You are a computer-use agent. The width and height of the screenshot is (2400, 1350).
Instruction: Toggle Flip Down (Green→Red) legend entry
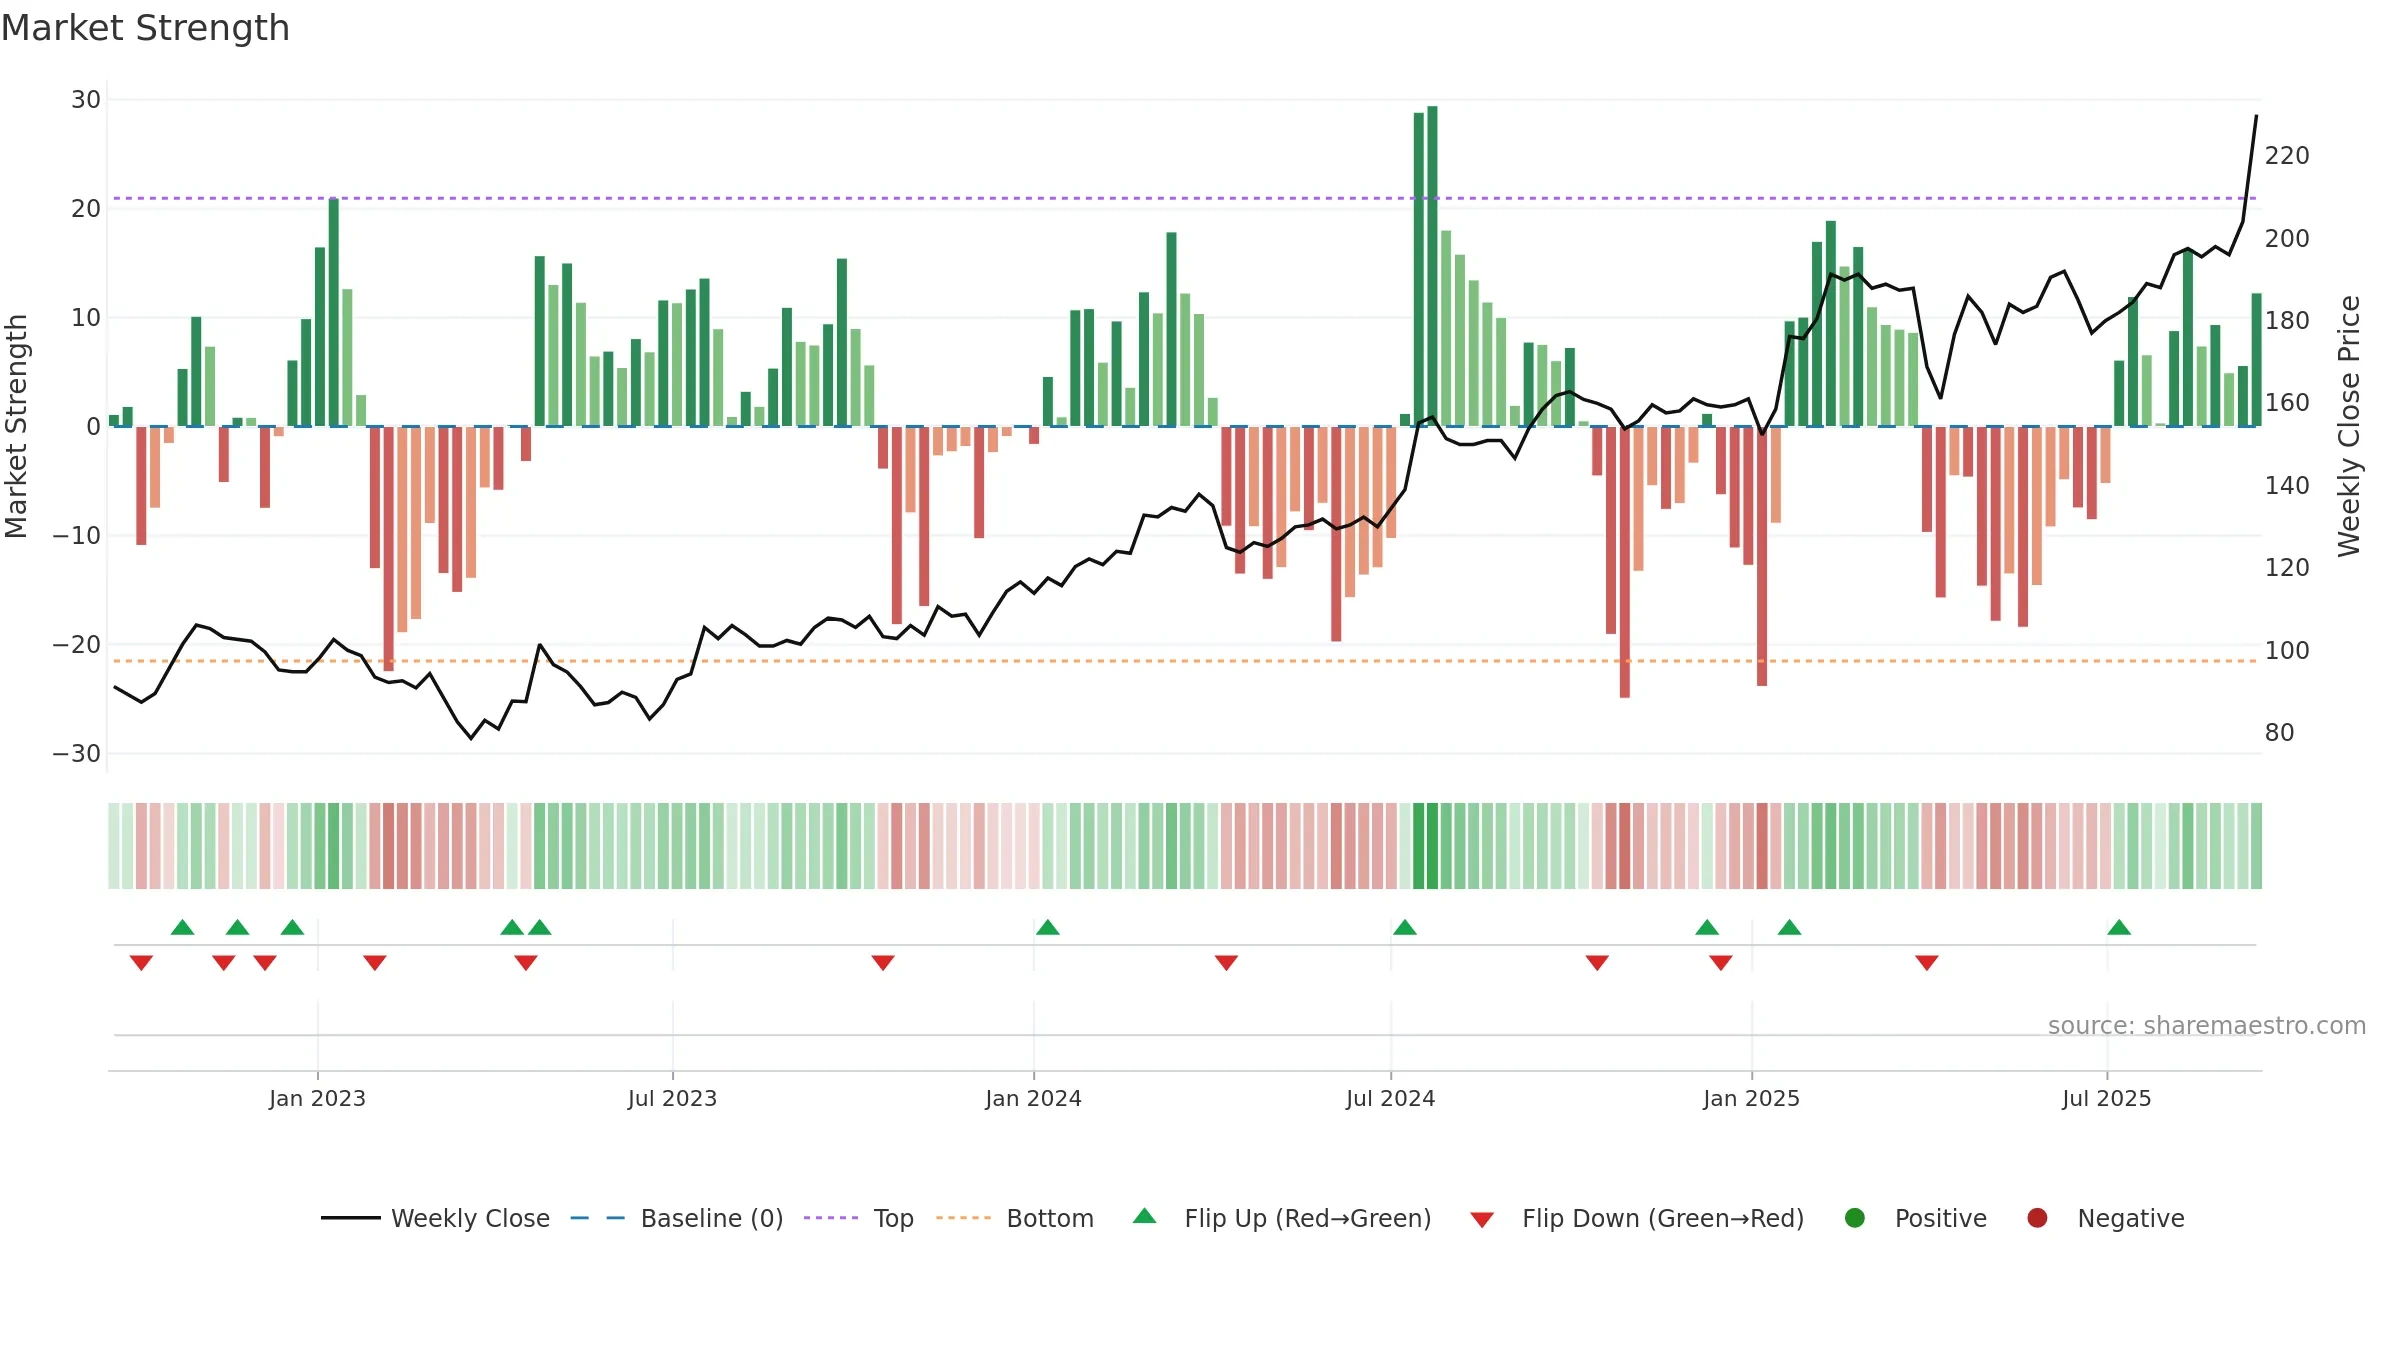pyautogui.click(x=1637, y=1218)
